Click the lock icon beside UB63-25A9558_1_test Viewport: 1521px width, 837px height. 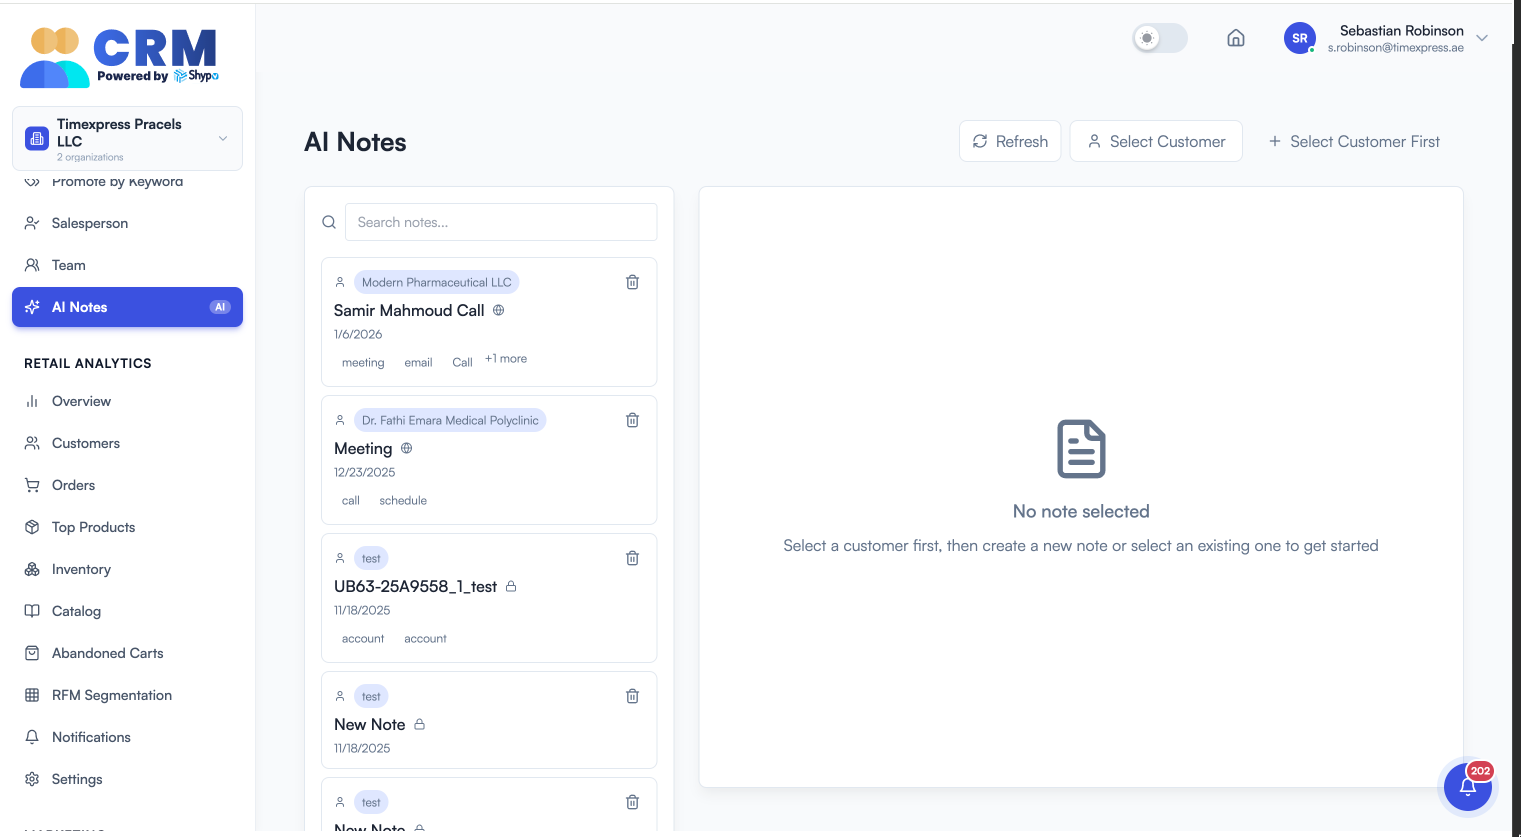511,586
